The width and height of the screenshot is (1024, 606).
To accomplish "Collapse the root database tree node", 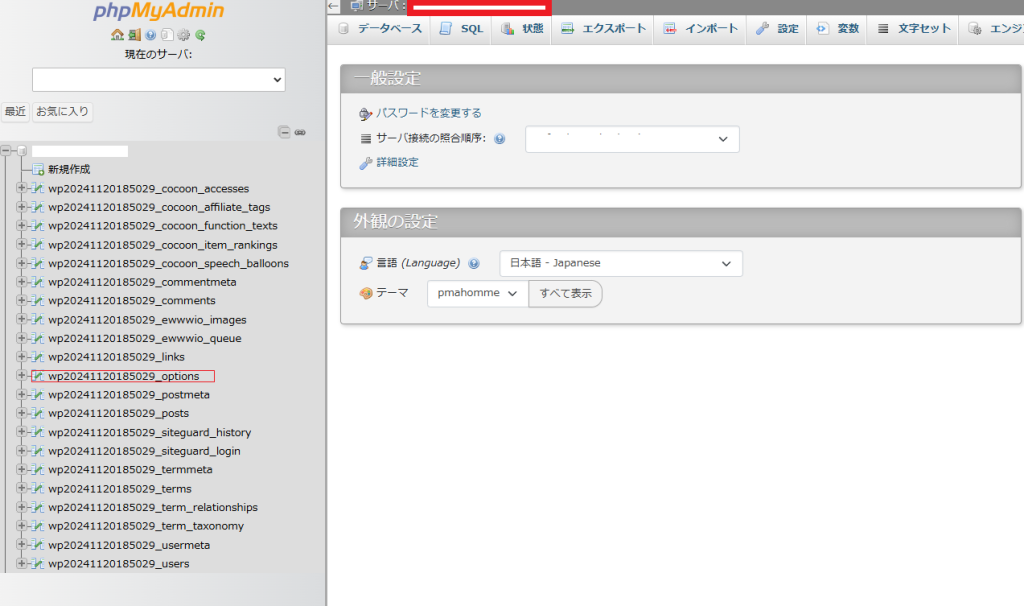I will 7,151.
